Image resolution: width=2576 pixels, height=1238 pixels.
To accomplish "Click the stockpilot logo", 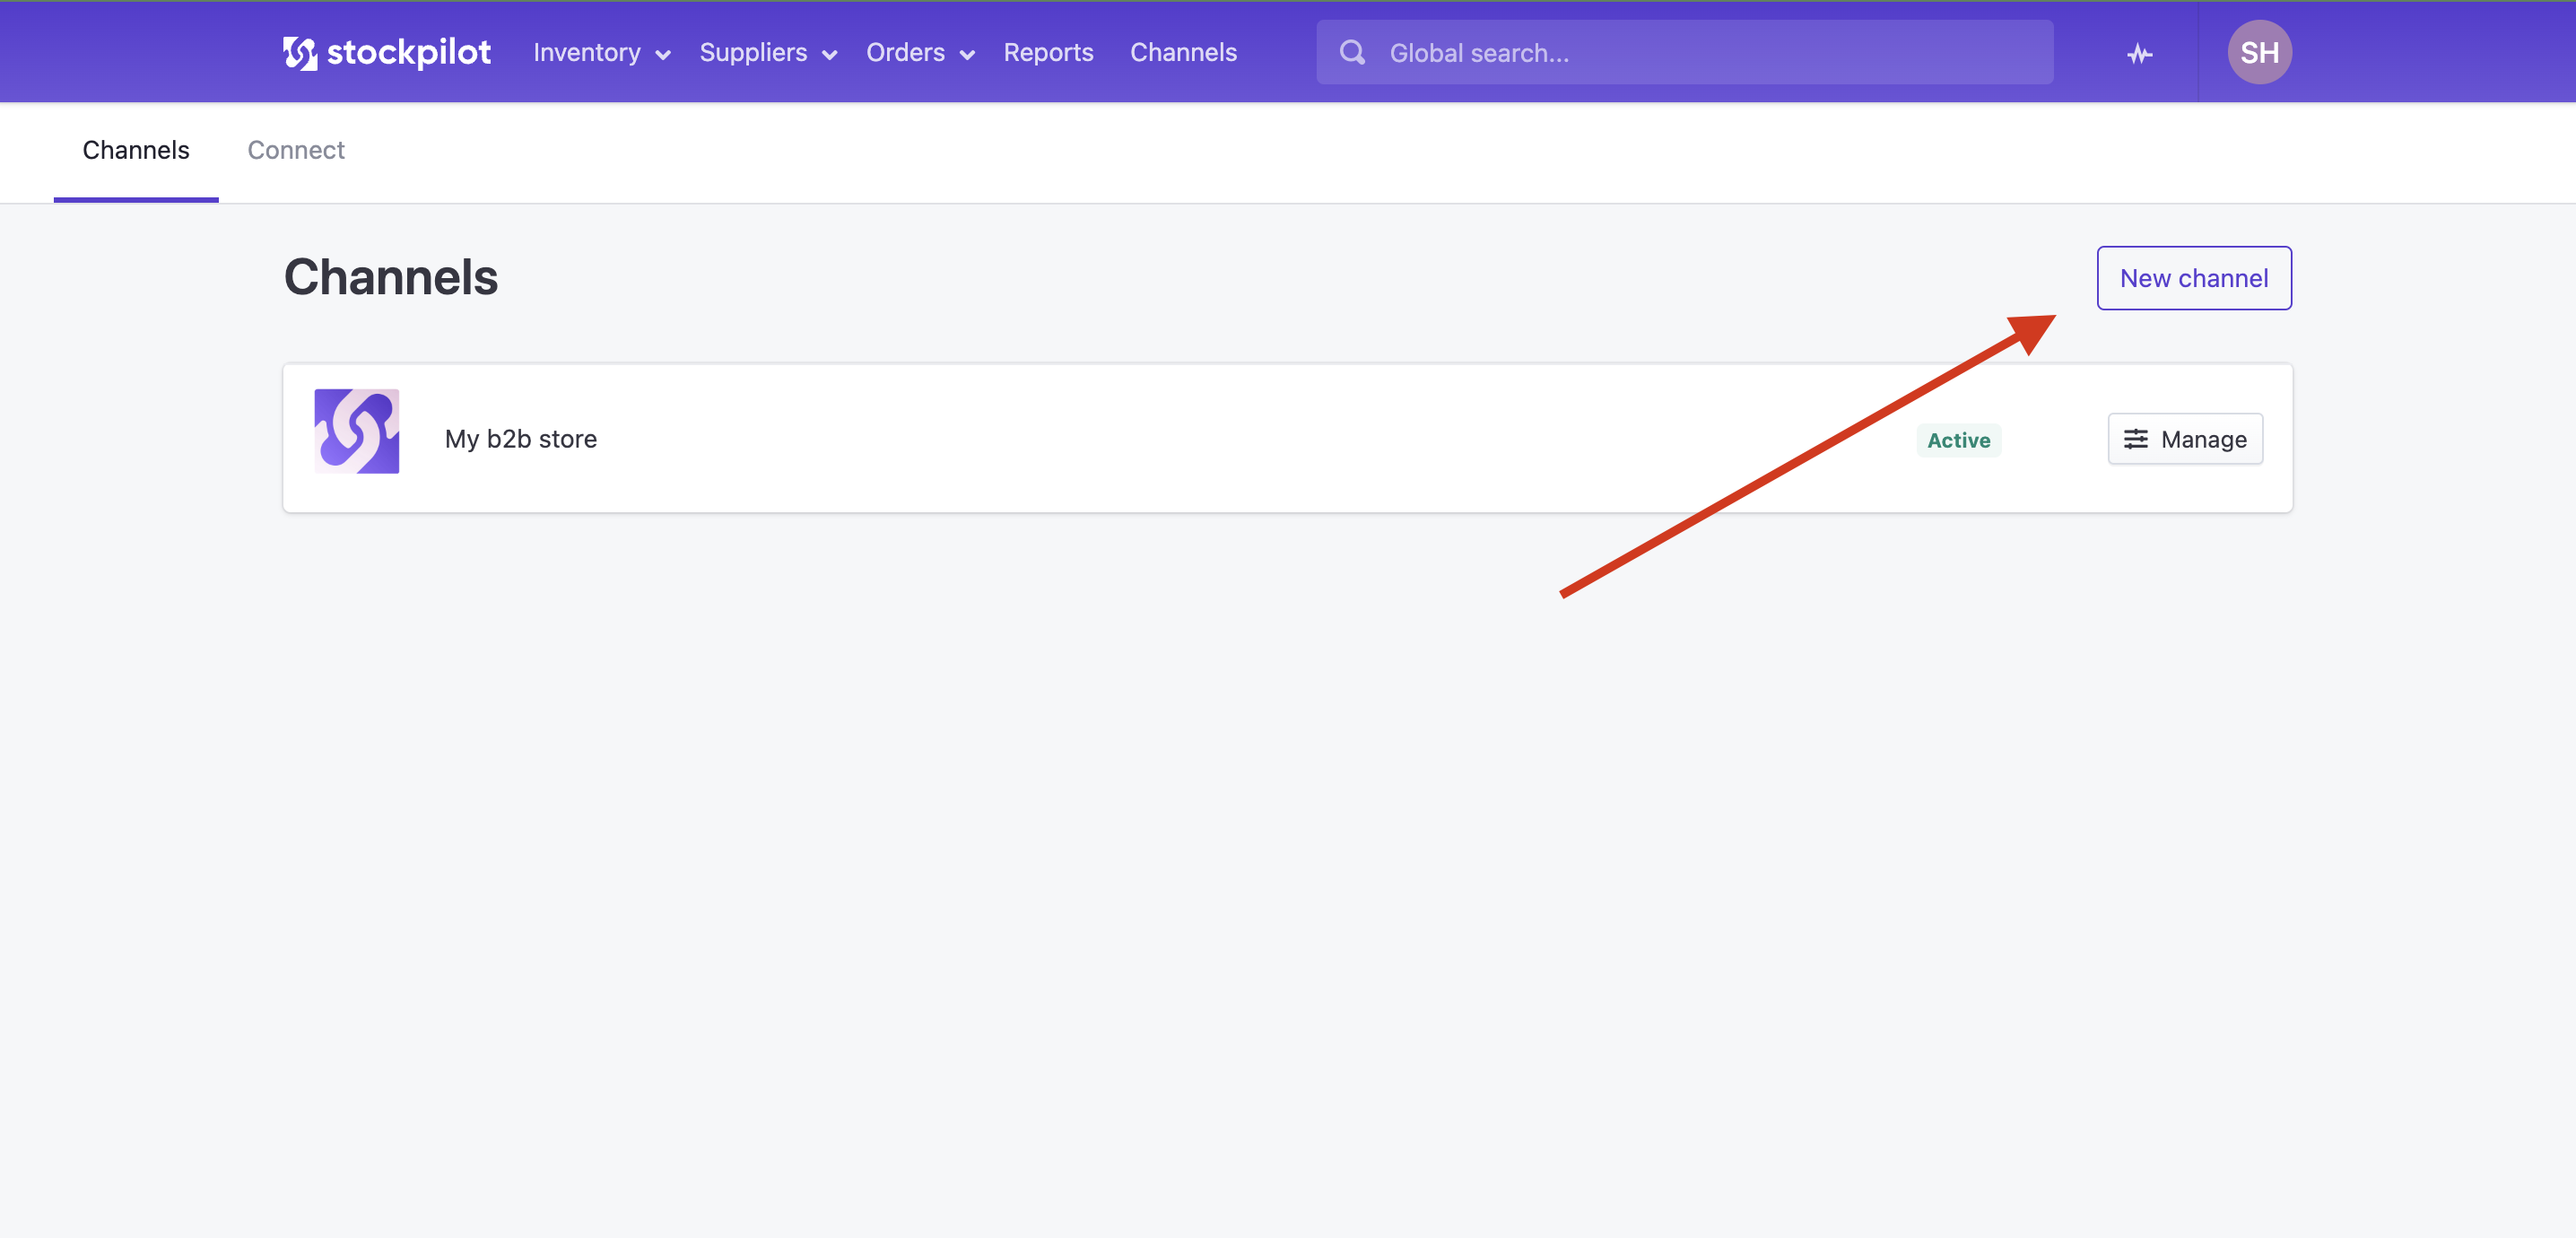I will pyautogui.click(x=386, y=52).
